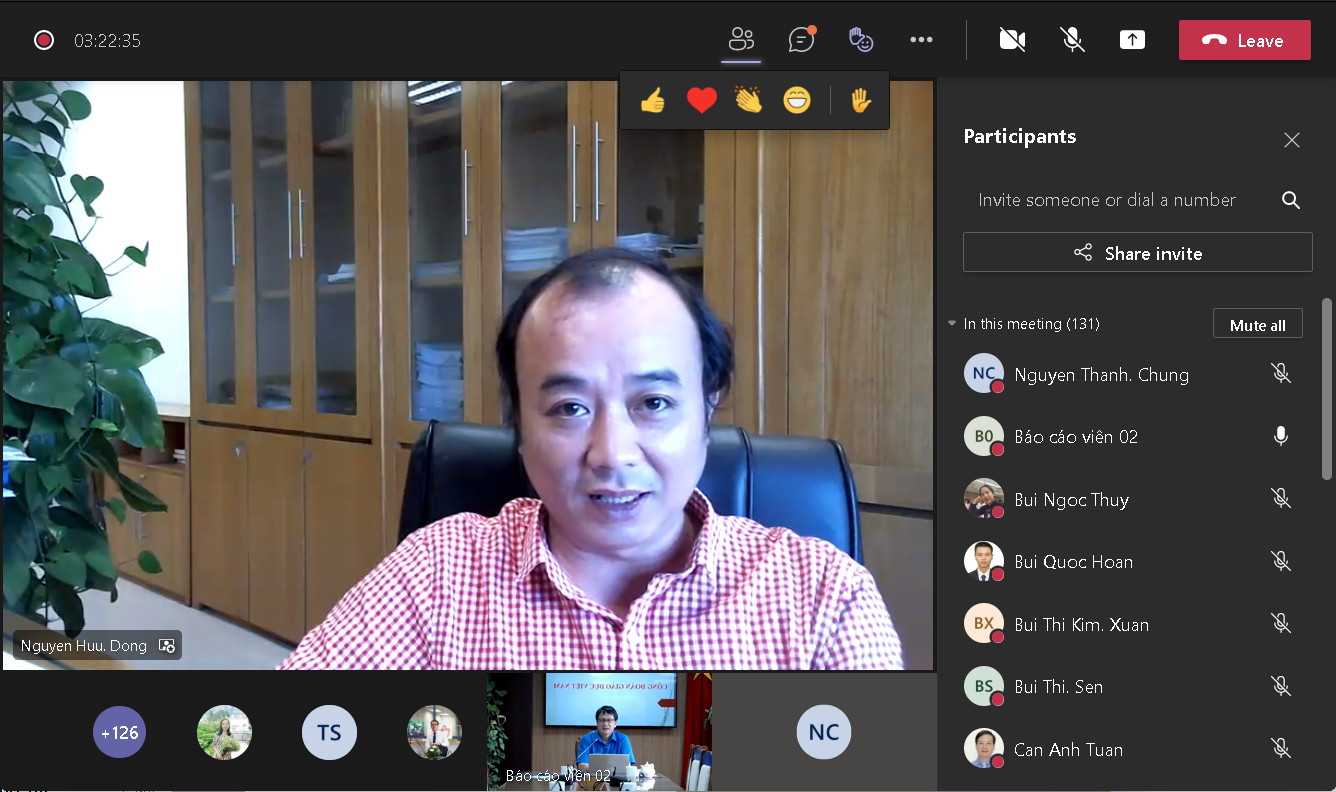The height and width of the screenshot is (792, 1336).
Task: Open the meeting chat conversation icon
Action: coord(801,40)
